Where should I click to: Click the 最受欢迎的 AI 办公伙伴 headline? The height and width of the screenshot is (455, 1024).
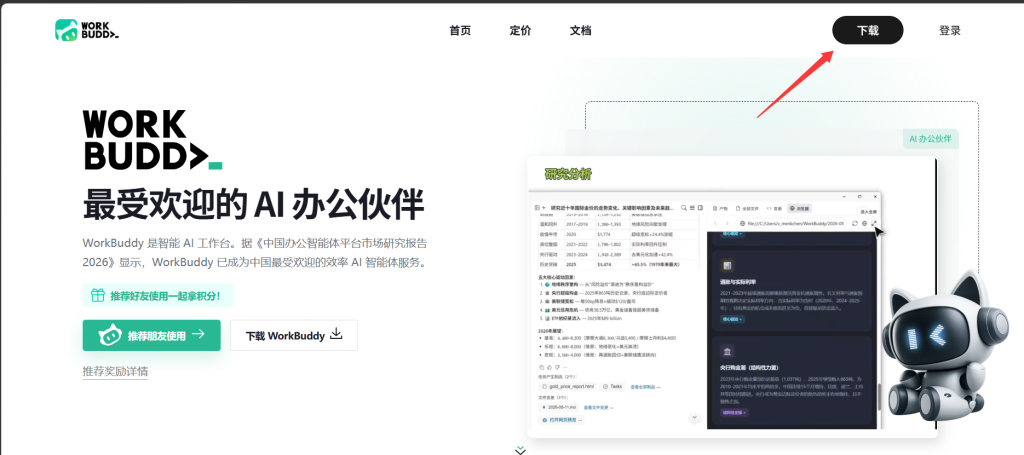pos(253,205)
